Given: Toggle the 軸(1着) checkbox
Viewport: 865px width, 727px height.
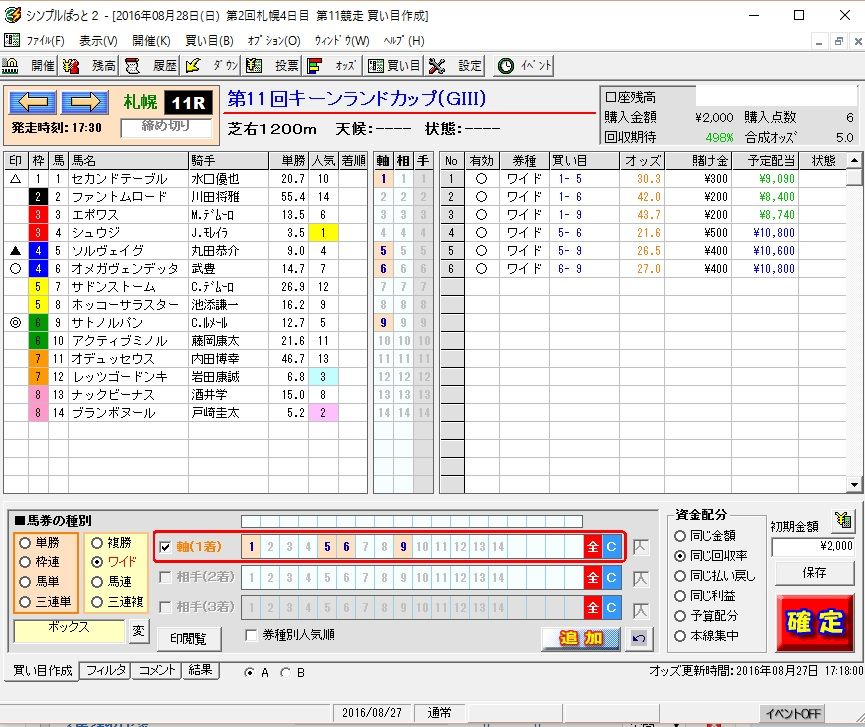Looking at the screenshot, I should 165,547.
